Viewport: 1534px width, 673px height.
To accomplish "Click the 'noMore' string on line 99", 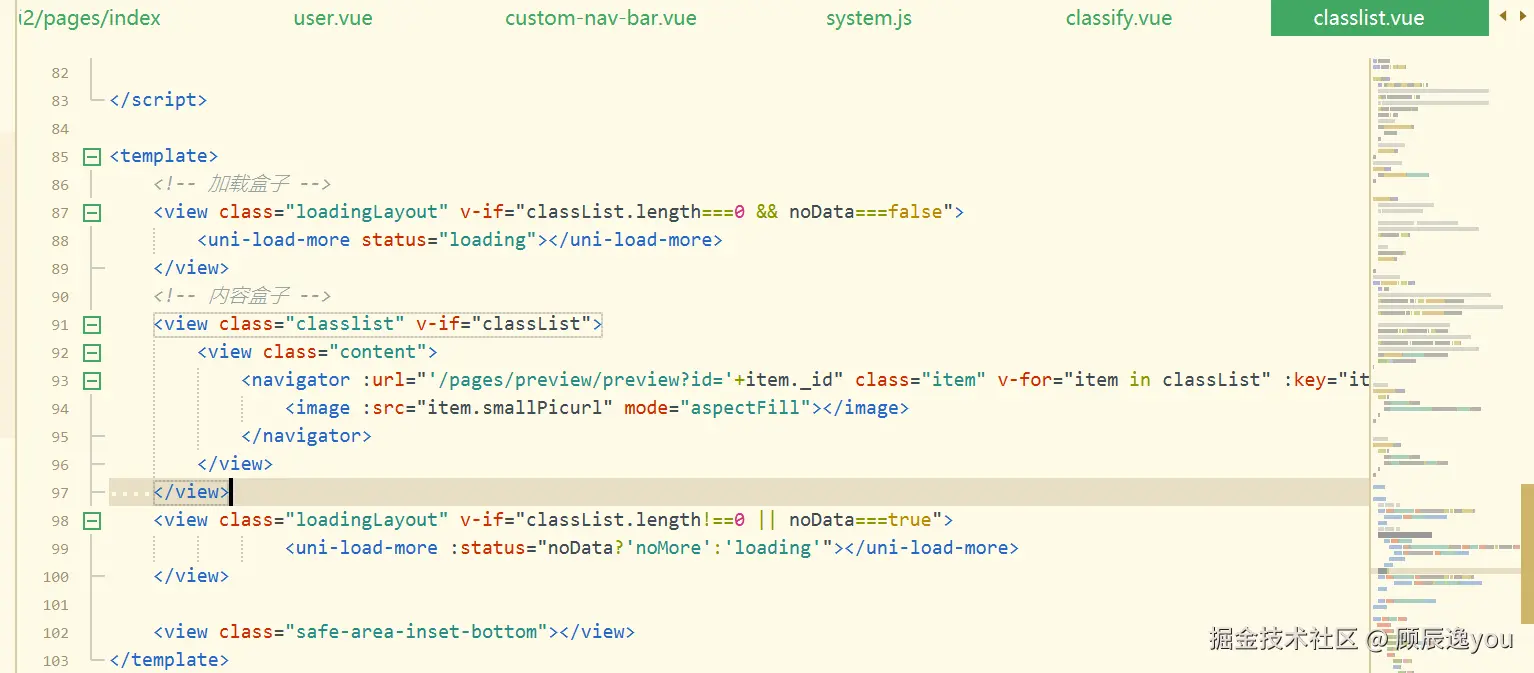I will pyautogui.click(x=668, y=548).
